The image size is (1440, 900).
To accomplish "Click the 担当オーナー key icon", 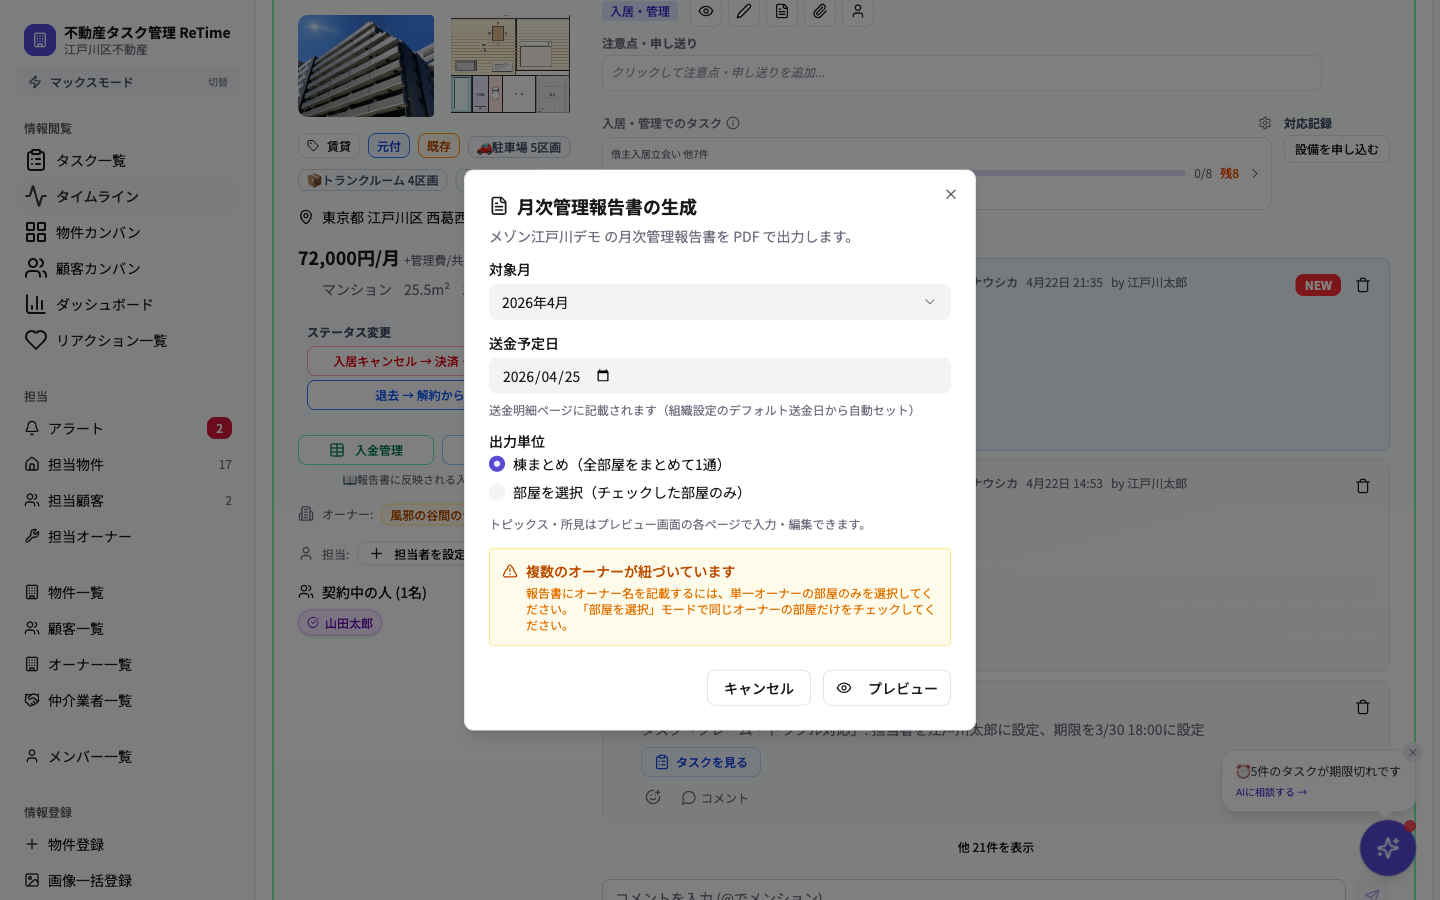I will pyautogui.click(x=32, y=536).
